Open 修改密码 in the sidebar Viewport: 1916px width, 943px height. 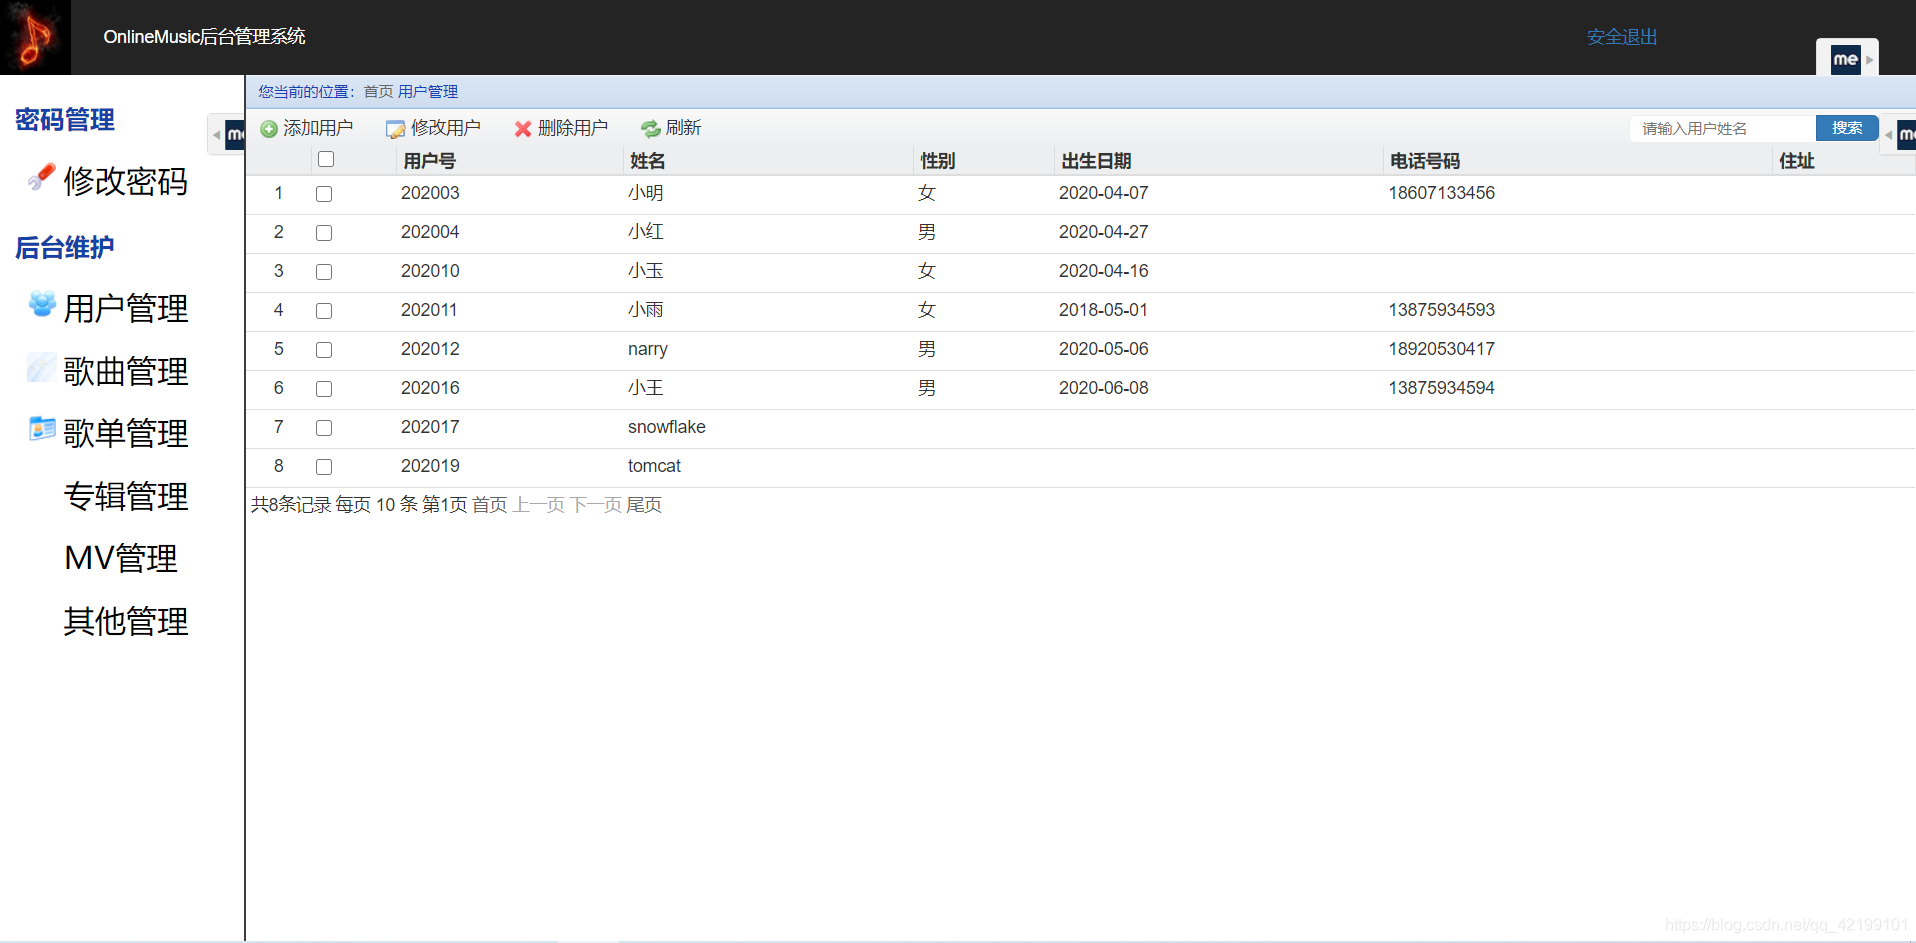coord(125,181)
